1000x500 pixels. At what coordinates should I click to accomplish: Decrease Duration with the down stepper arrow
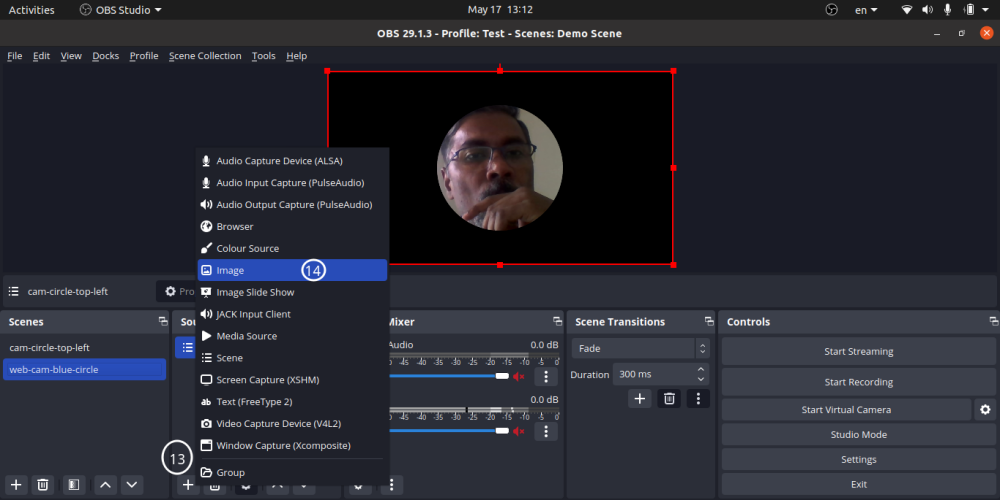tap(701, 379)
